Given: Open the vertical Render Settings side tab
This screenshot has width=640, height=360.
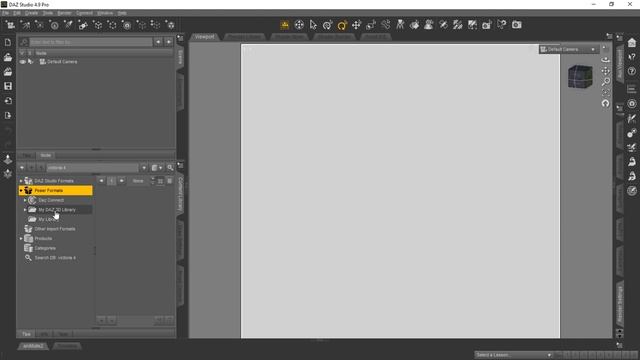Looking at the screenshot, I should 620,304.
